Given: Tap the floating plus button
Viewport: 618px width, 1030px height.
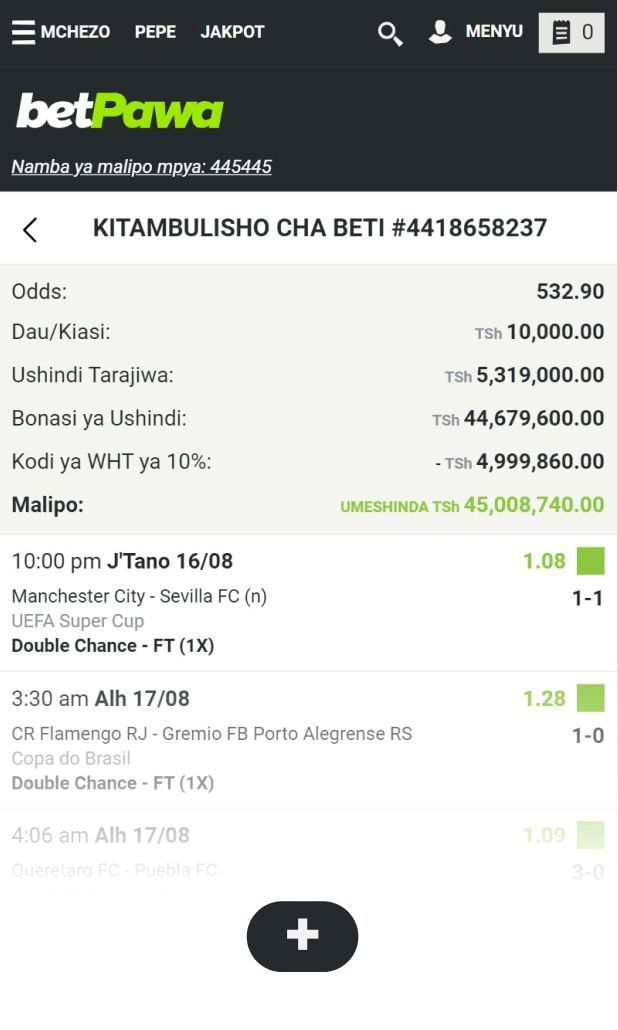Looking at the screenshot, I should pos(302,936).
